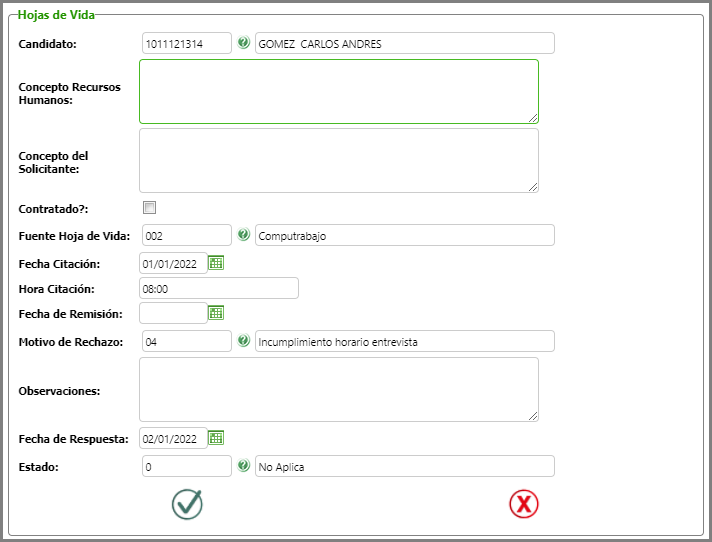The width and height of the screenshot is (712, 542).
Task: Open the Fecha de Respuesta calendar picker
Action: coord(215,438)
